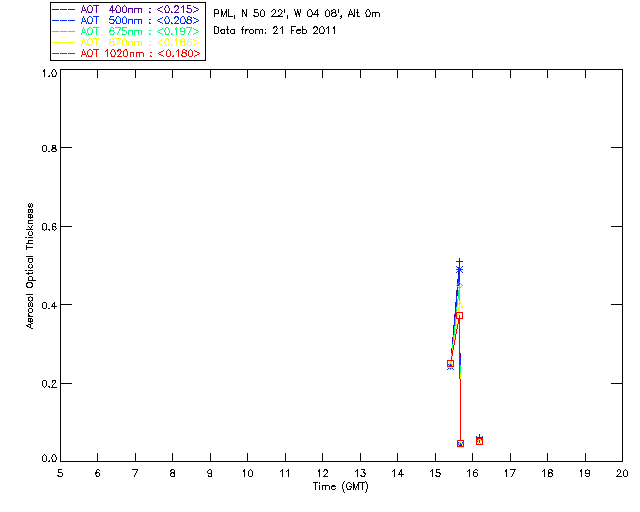
Task: Click the x-axis tick label 10
Action: [x=247, y=474]
